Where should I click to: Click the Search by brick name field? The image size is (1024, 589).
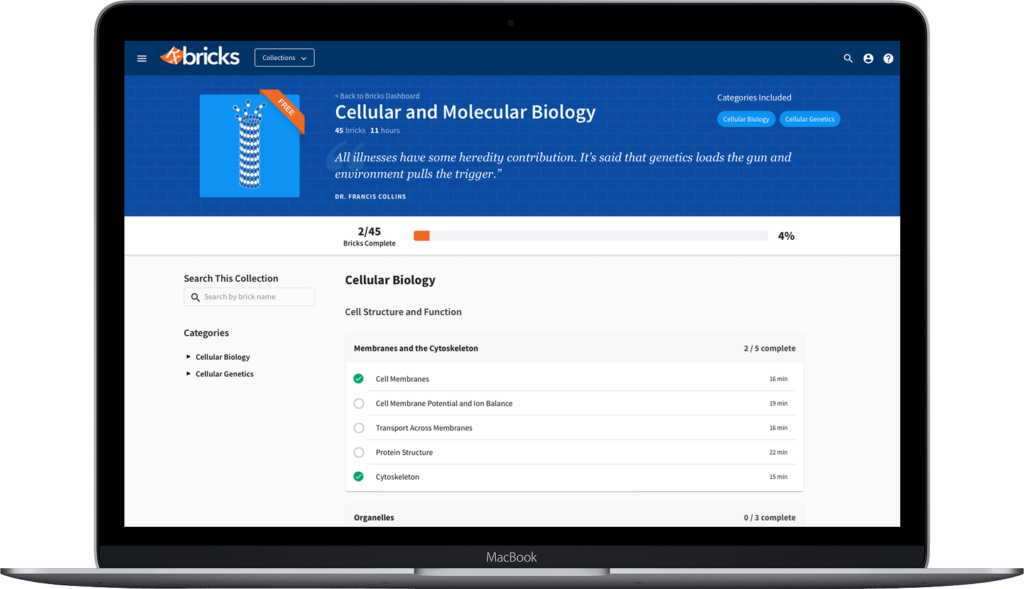pos(249,296)
